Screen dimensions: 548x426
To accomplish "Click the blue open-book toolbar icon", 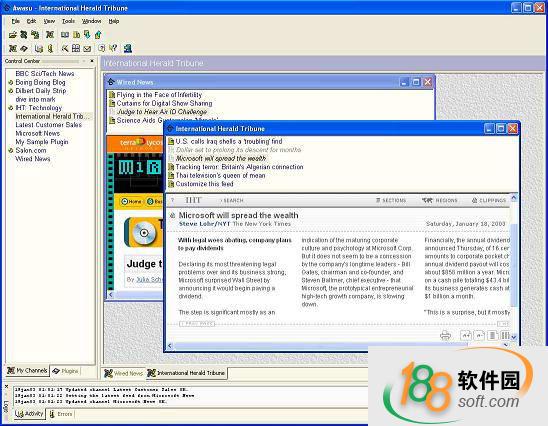I will click(65, 35).
